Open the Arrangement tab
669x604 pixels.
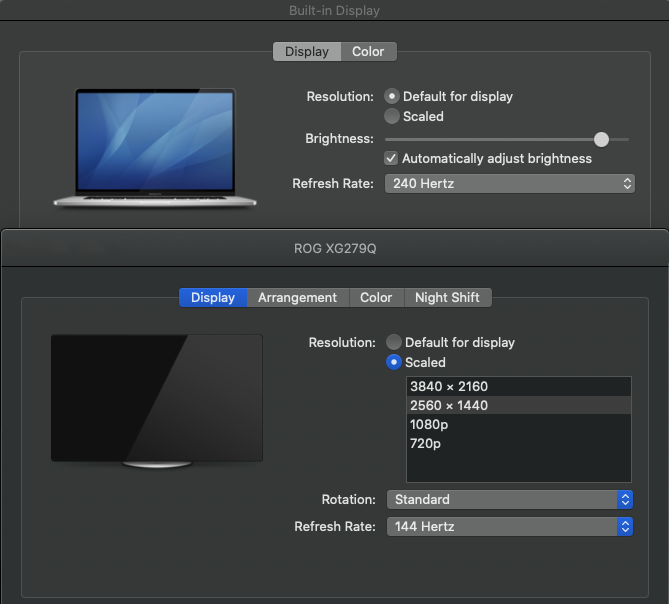(297, 297)
